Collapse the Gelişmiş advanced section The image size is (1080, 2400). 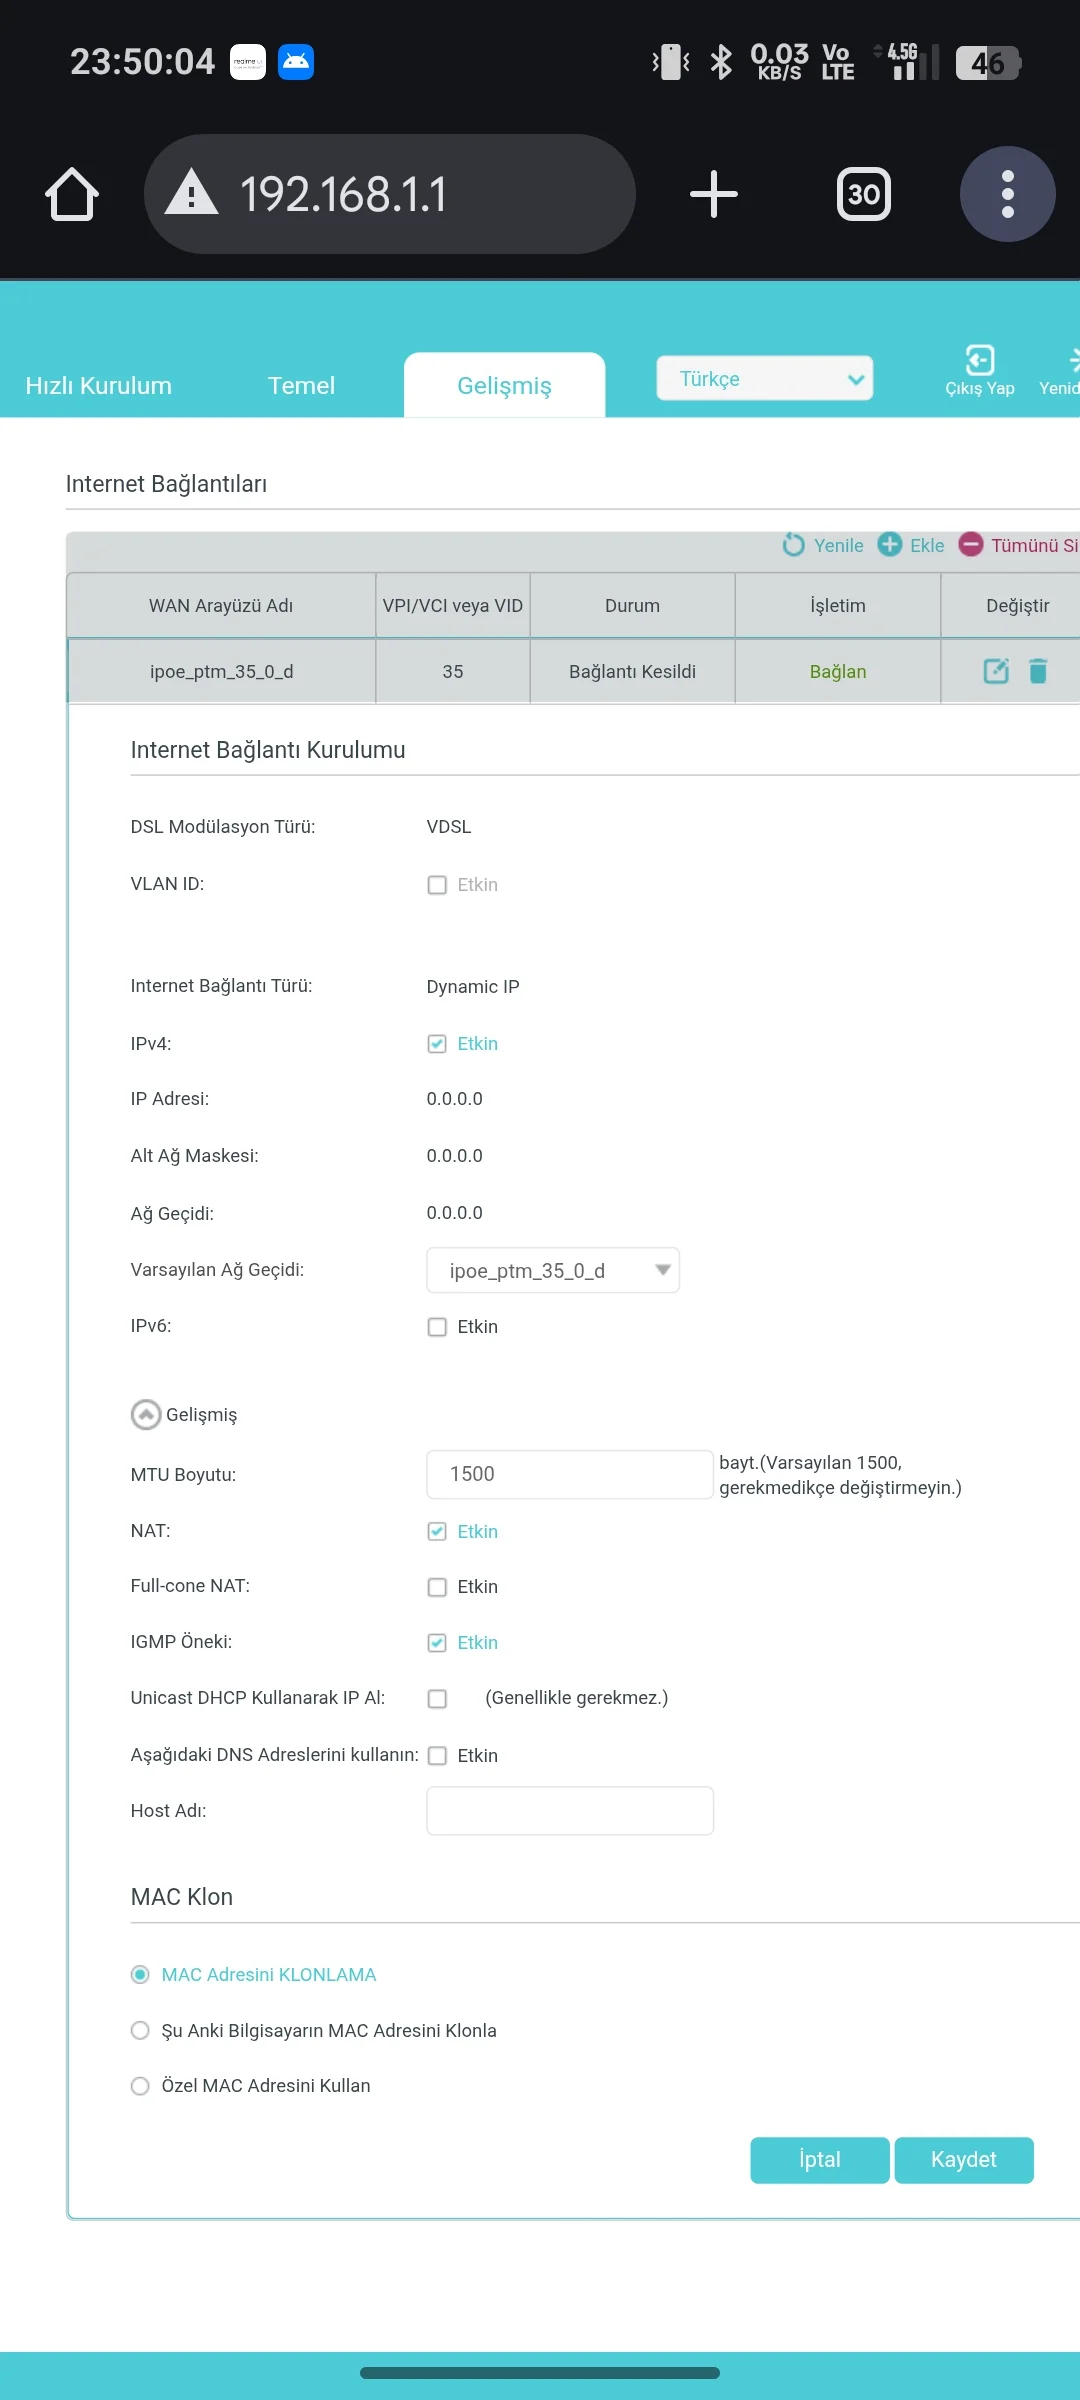[146, 1415]
